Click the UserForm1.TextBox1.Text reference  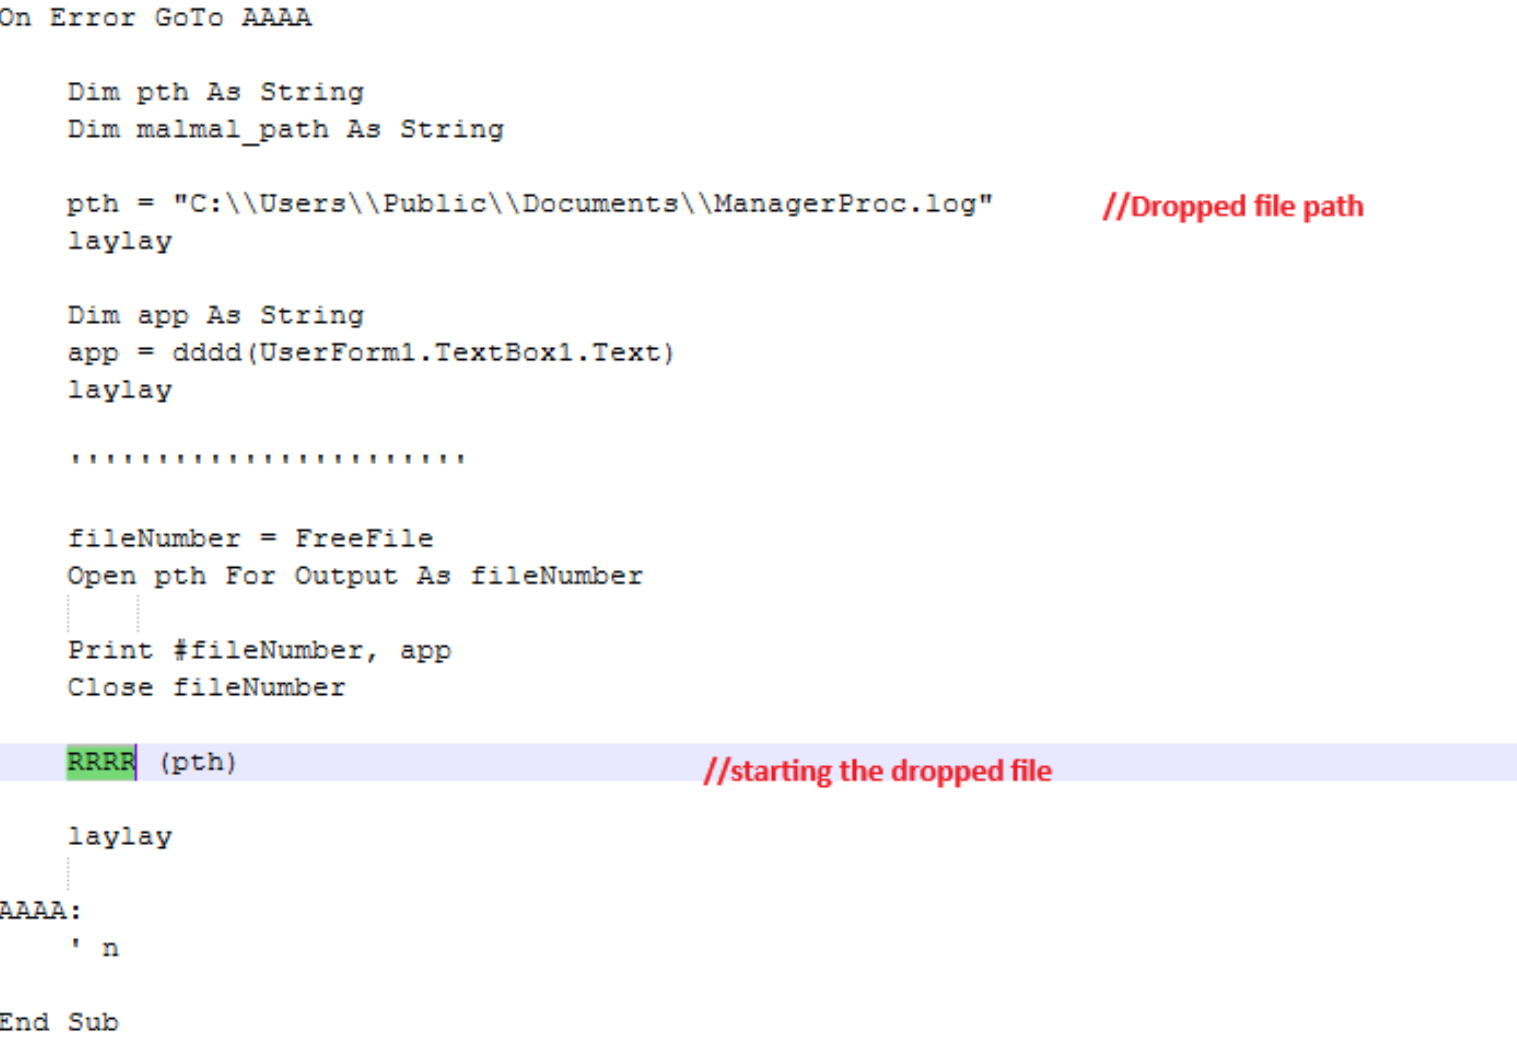[460, 352]
